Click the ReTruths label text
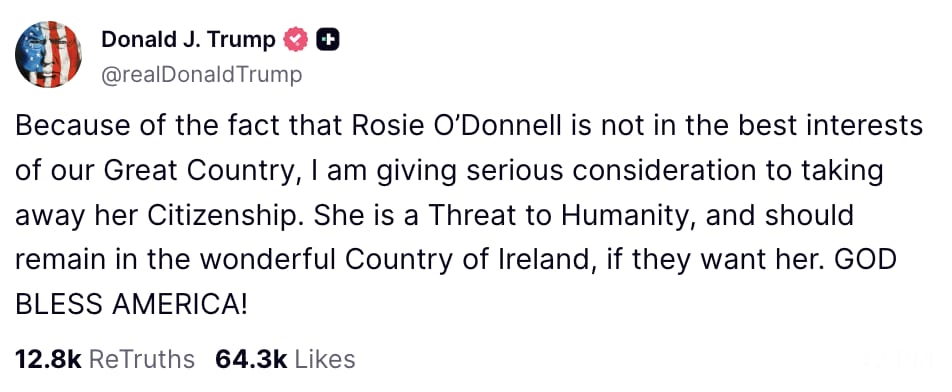 click(142, 359)
